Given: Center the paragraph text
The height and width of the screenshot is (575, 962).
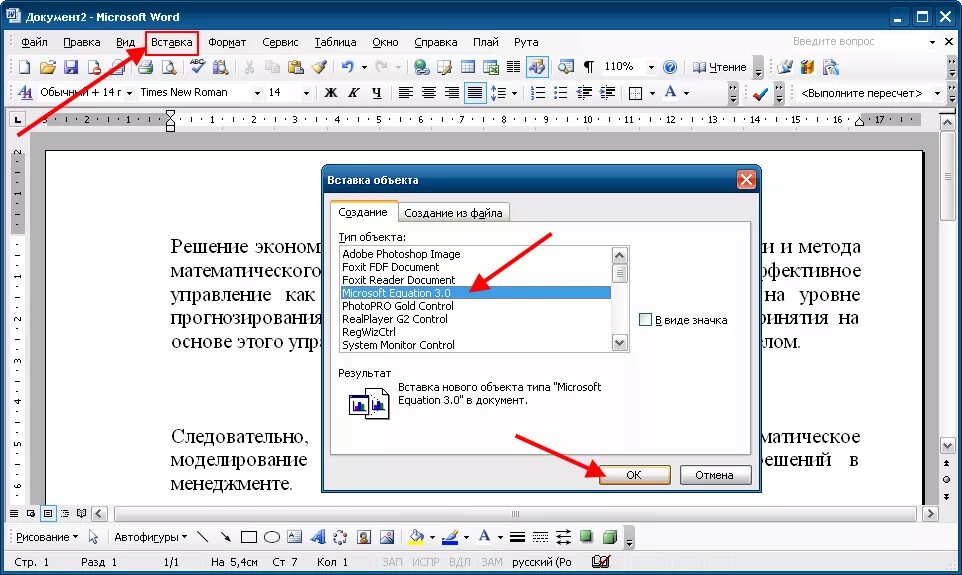Looking at the screenshot, I should 429,93.
